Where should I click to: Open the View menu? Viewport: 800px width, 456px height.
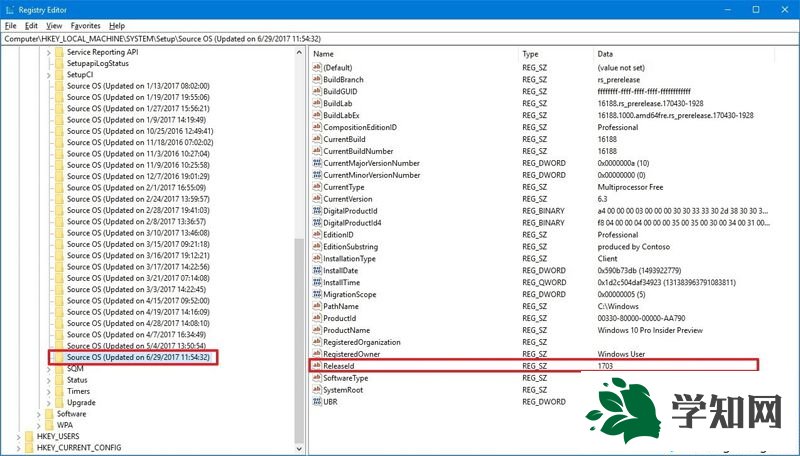tap(54, 26)
